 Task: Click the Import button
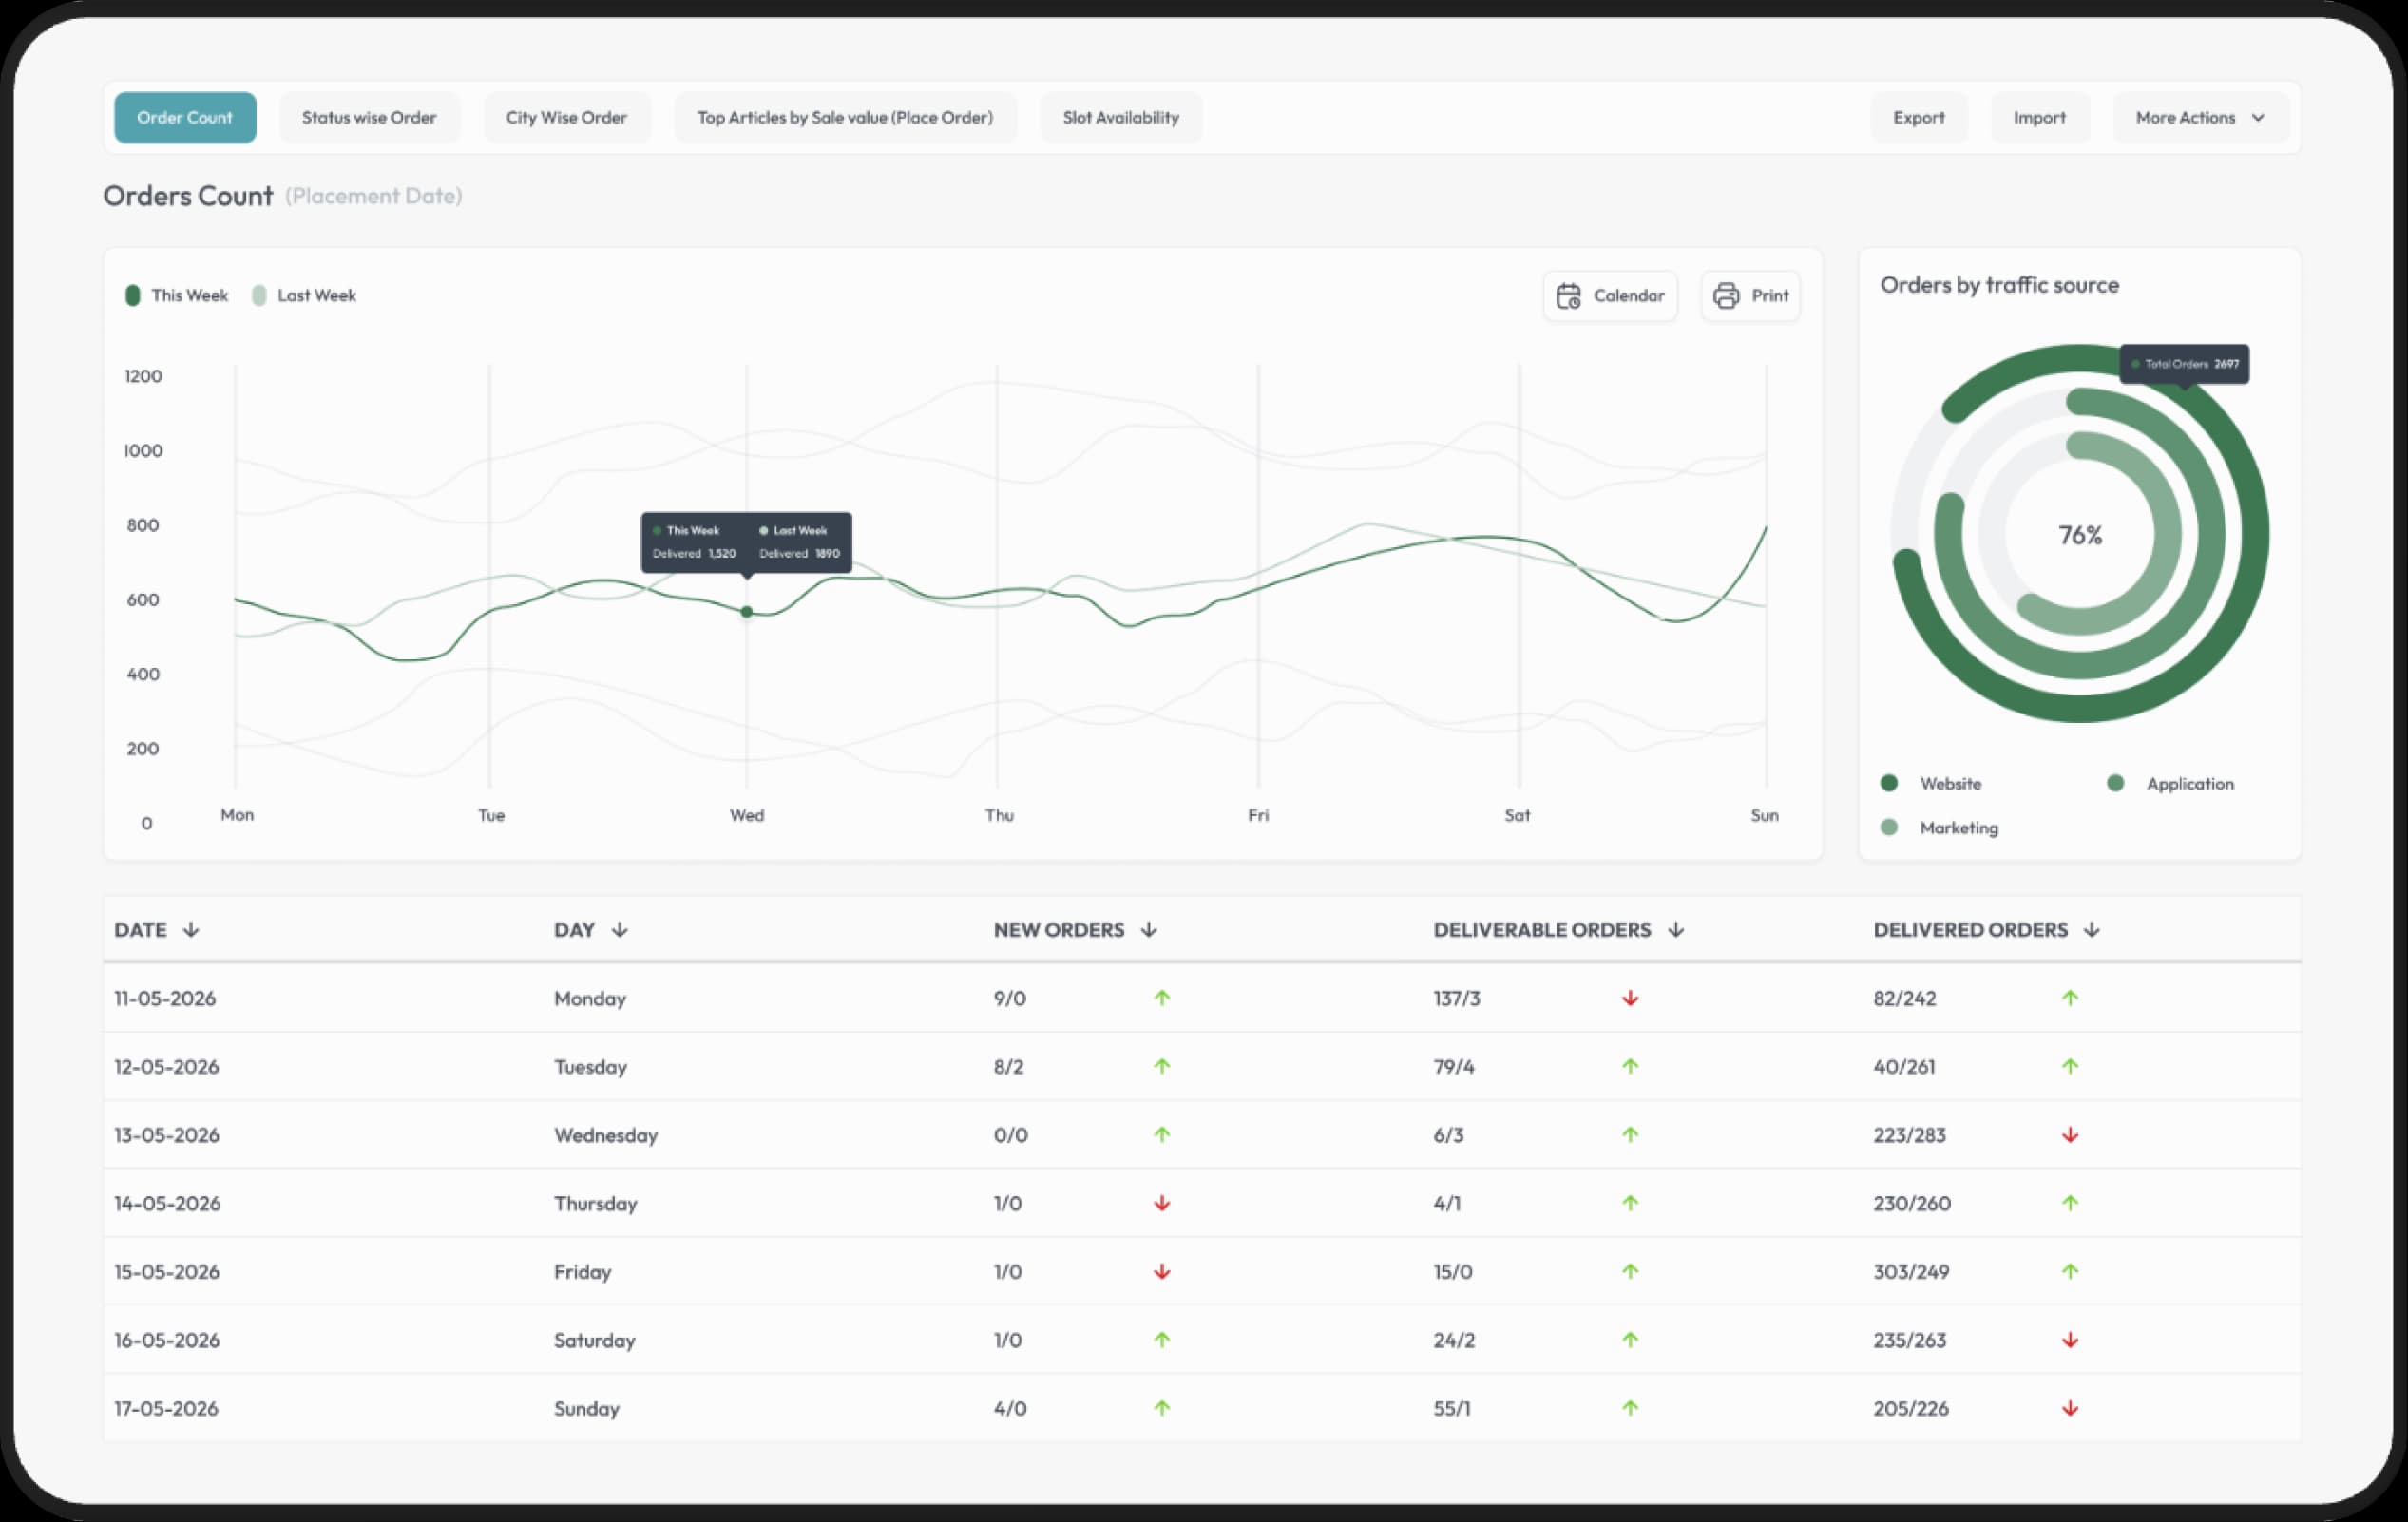click(x=2039, y=118)
